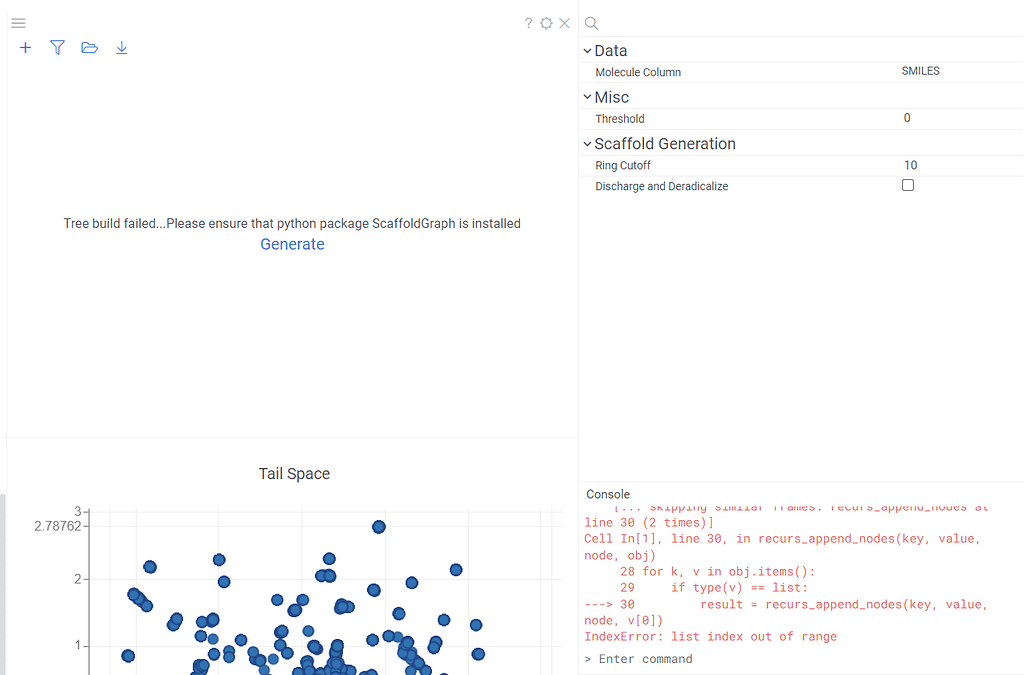Click the IndexError line in console
The image size is (1024, 675).
click(x=711, y=636)
